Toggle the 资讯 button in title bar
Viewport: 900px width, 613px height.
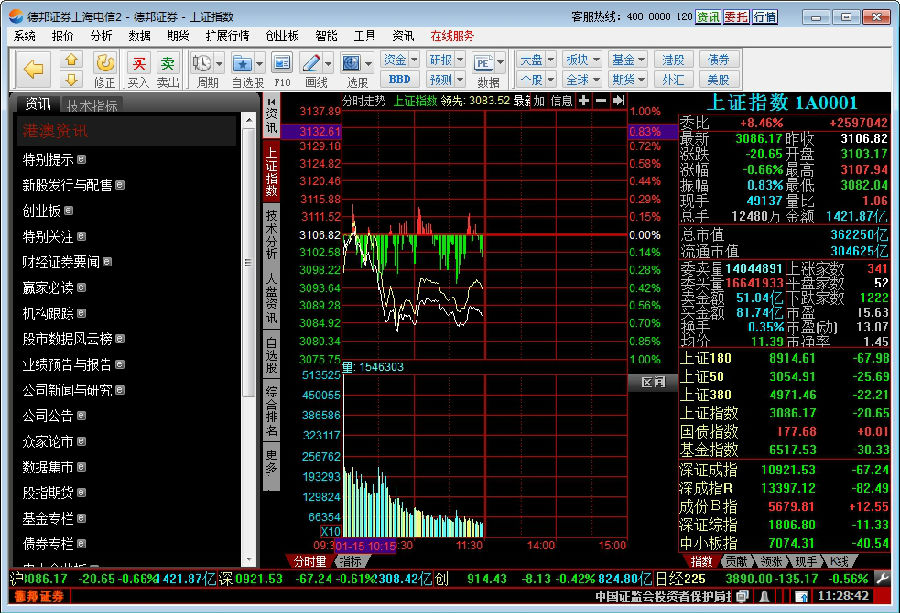pyautogui.click(x=708, y=17)
